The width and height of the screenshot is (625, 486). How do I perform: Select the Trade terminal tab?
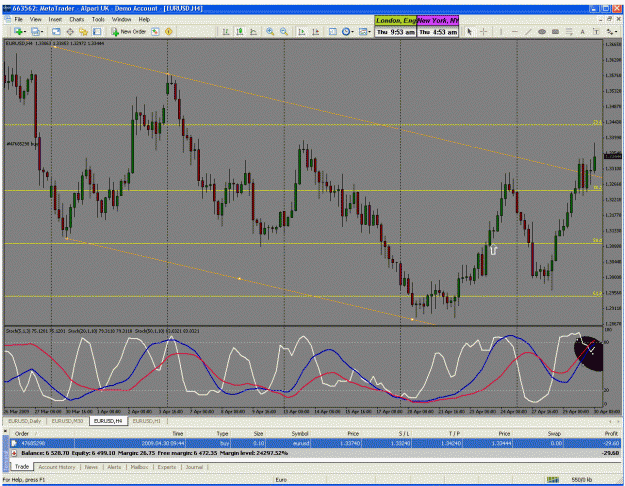22,466
